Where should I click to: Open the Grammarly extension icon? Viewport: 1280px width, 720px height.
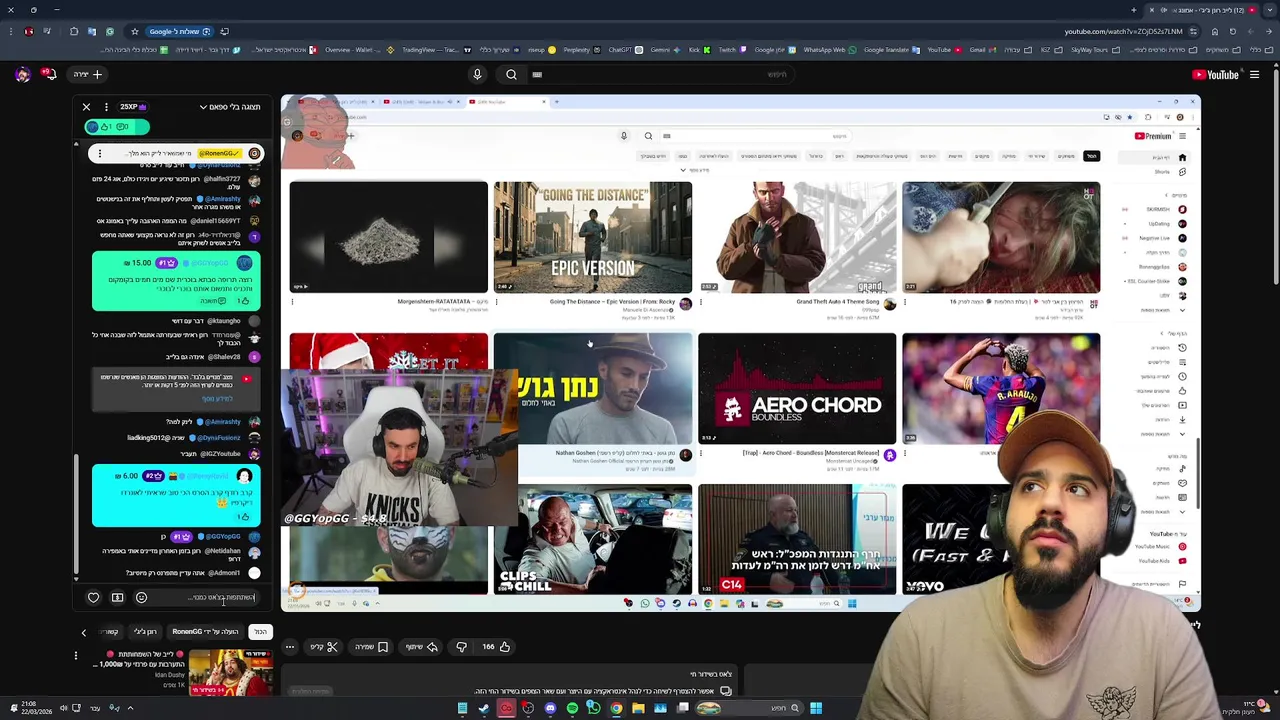pyautogui.click(x=109, y=31)
